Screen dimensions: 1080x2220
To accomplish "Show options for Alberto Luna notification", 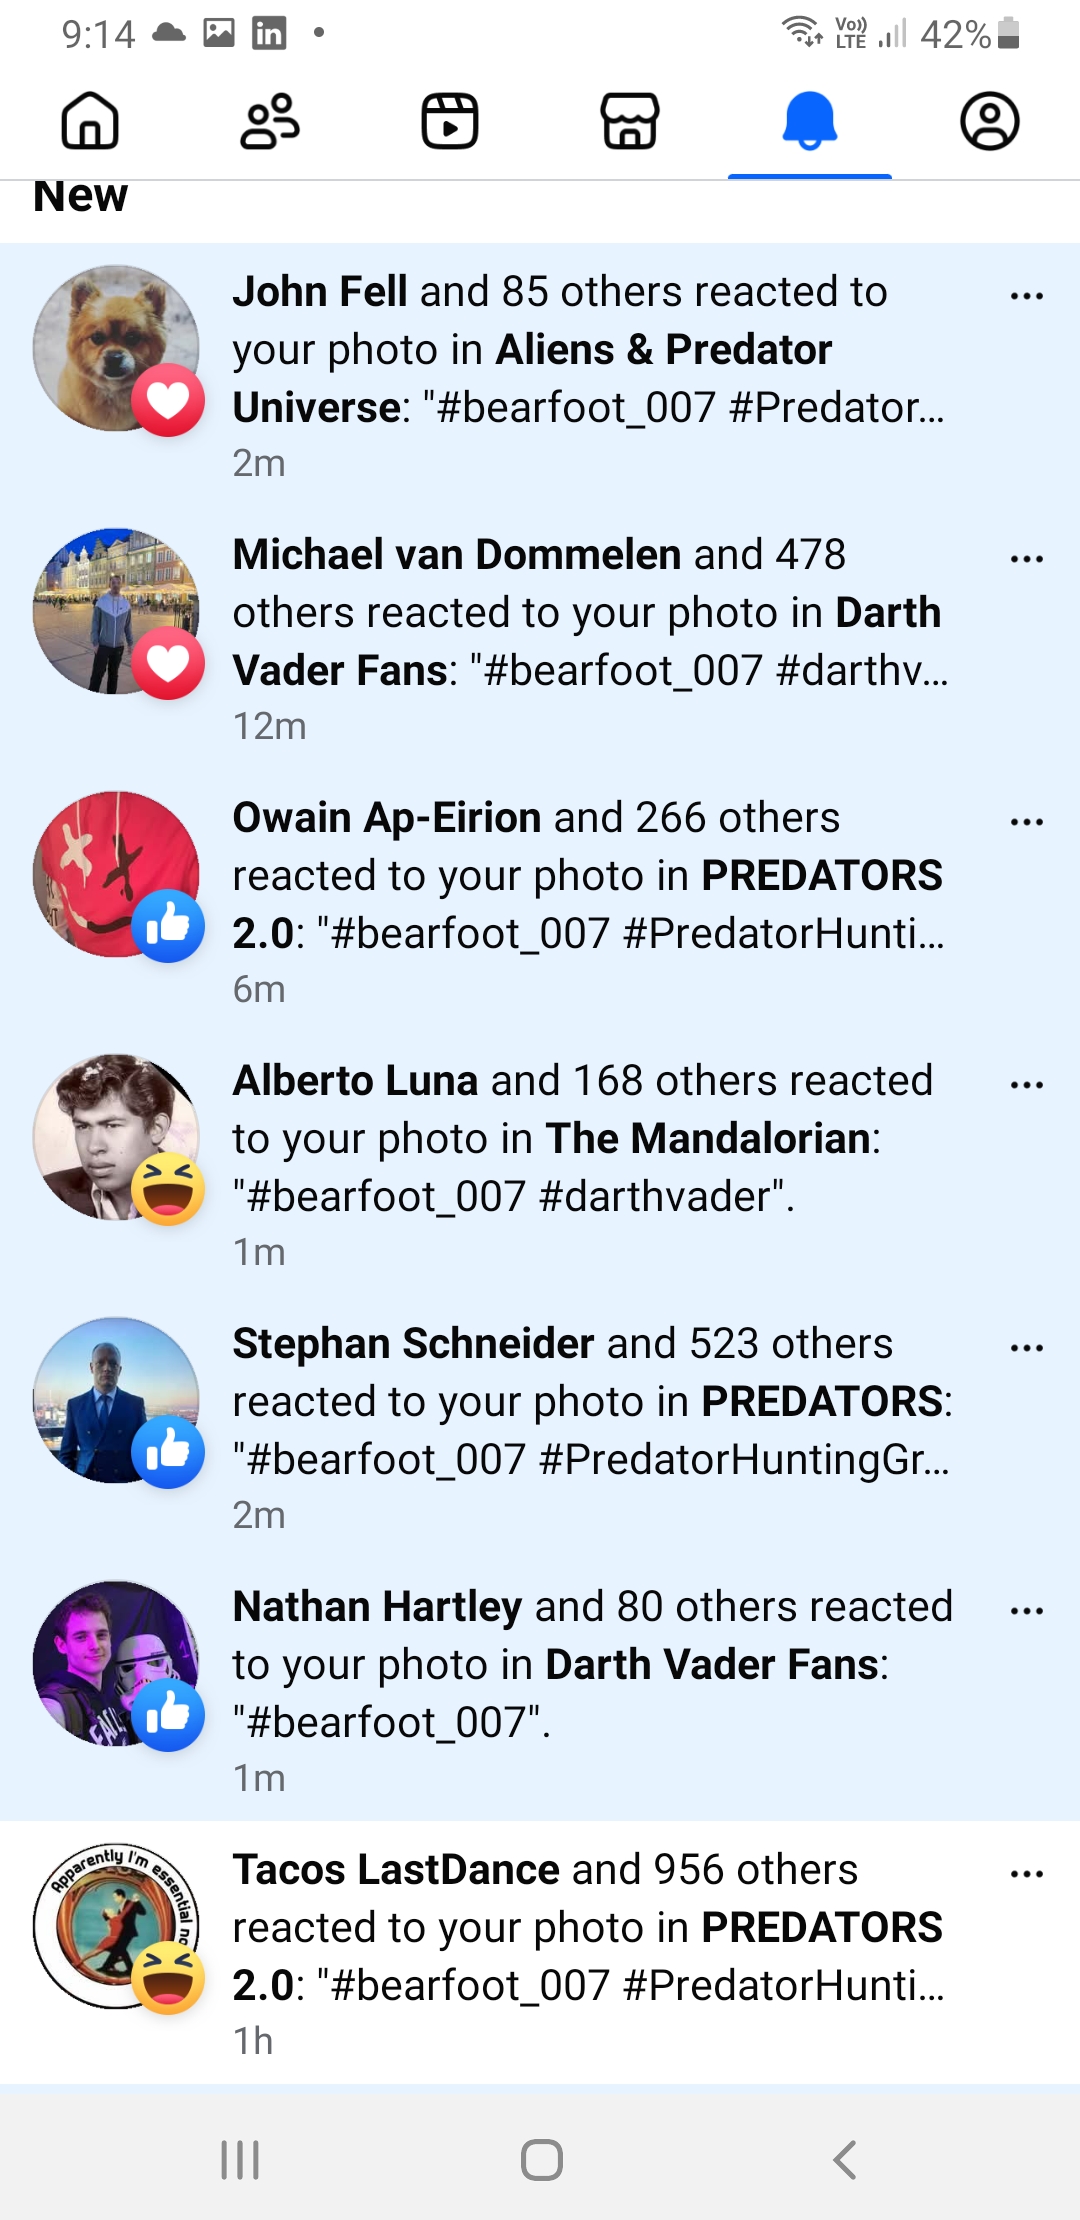I will click(1027, 1085).
